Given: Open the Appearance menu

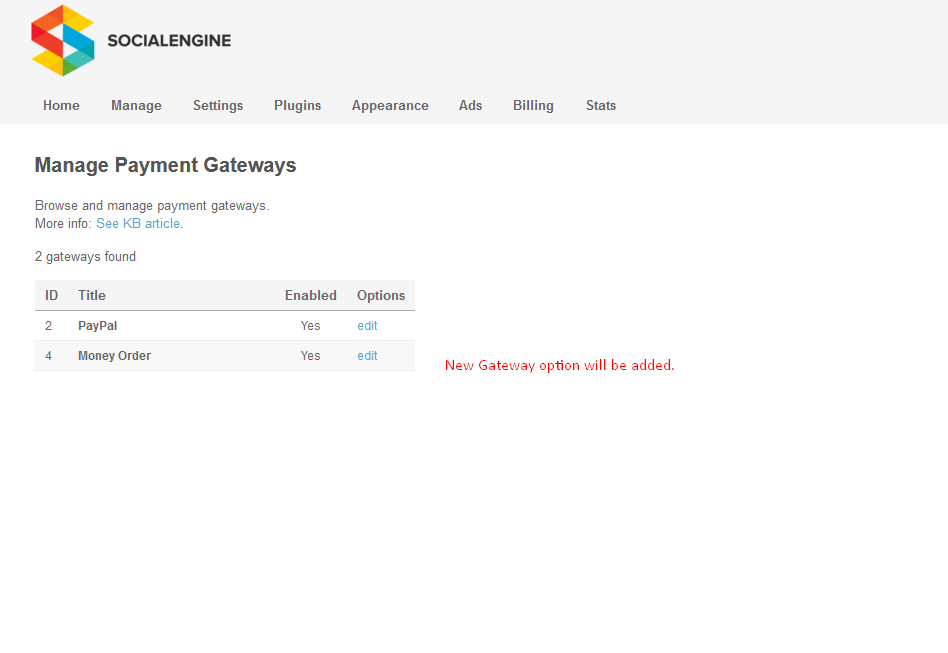Looking at the screenshot, I should pyautogui.click(x=390, y=105).
